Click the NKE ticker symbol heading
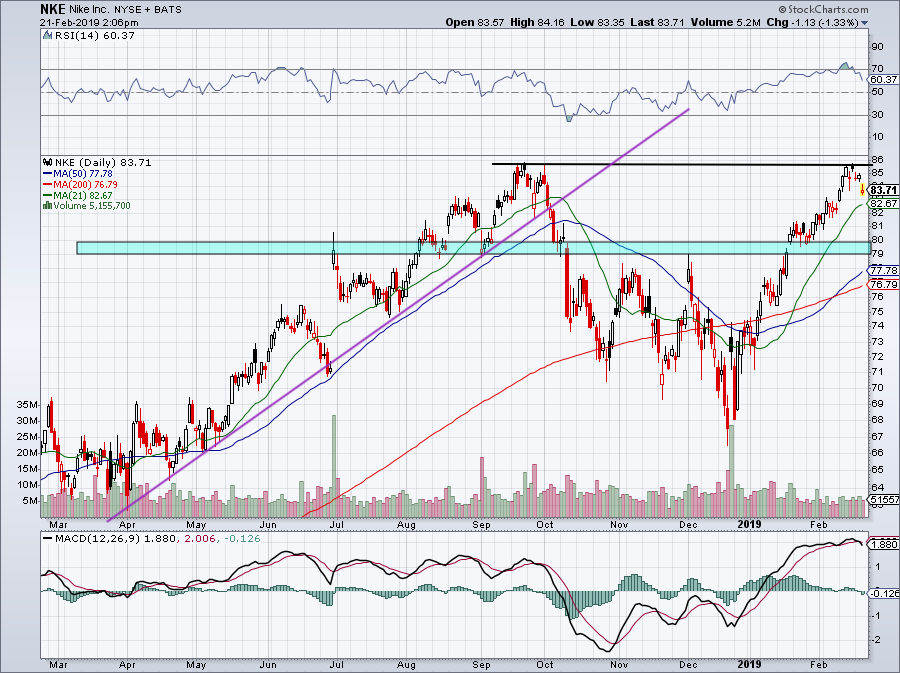This screenshot has height=673, width=900. pyautogui.click(x=53, y=9)
